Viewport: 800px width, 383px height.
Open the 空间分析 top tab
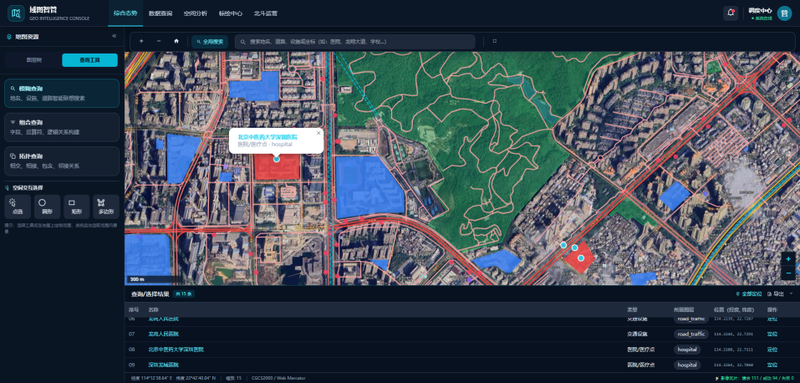pyautogui.click(x=195, y=14)
